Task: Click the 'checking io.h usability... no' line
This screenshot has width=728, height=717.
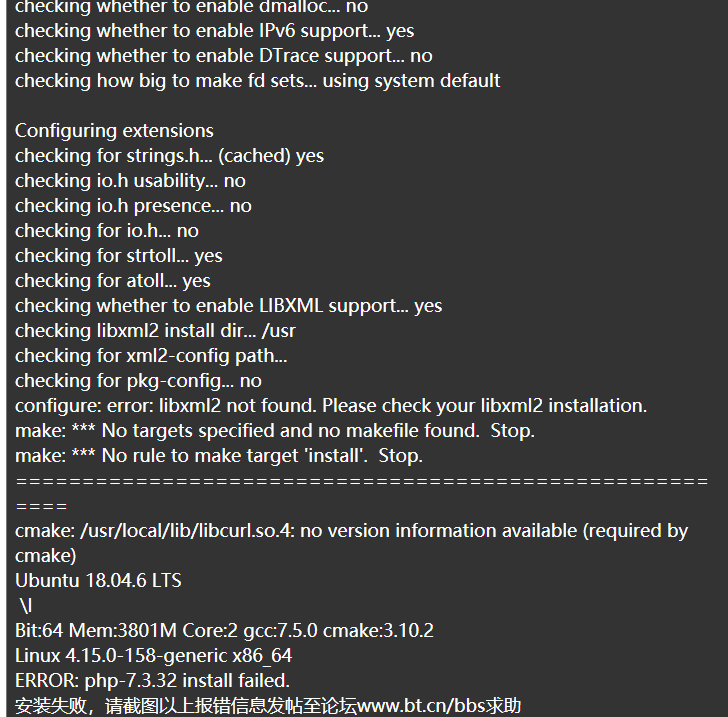Action: tap(130, 181)
